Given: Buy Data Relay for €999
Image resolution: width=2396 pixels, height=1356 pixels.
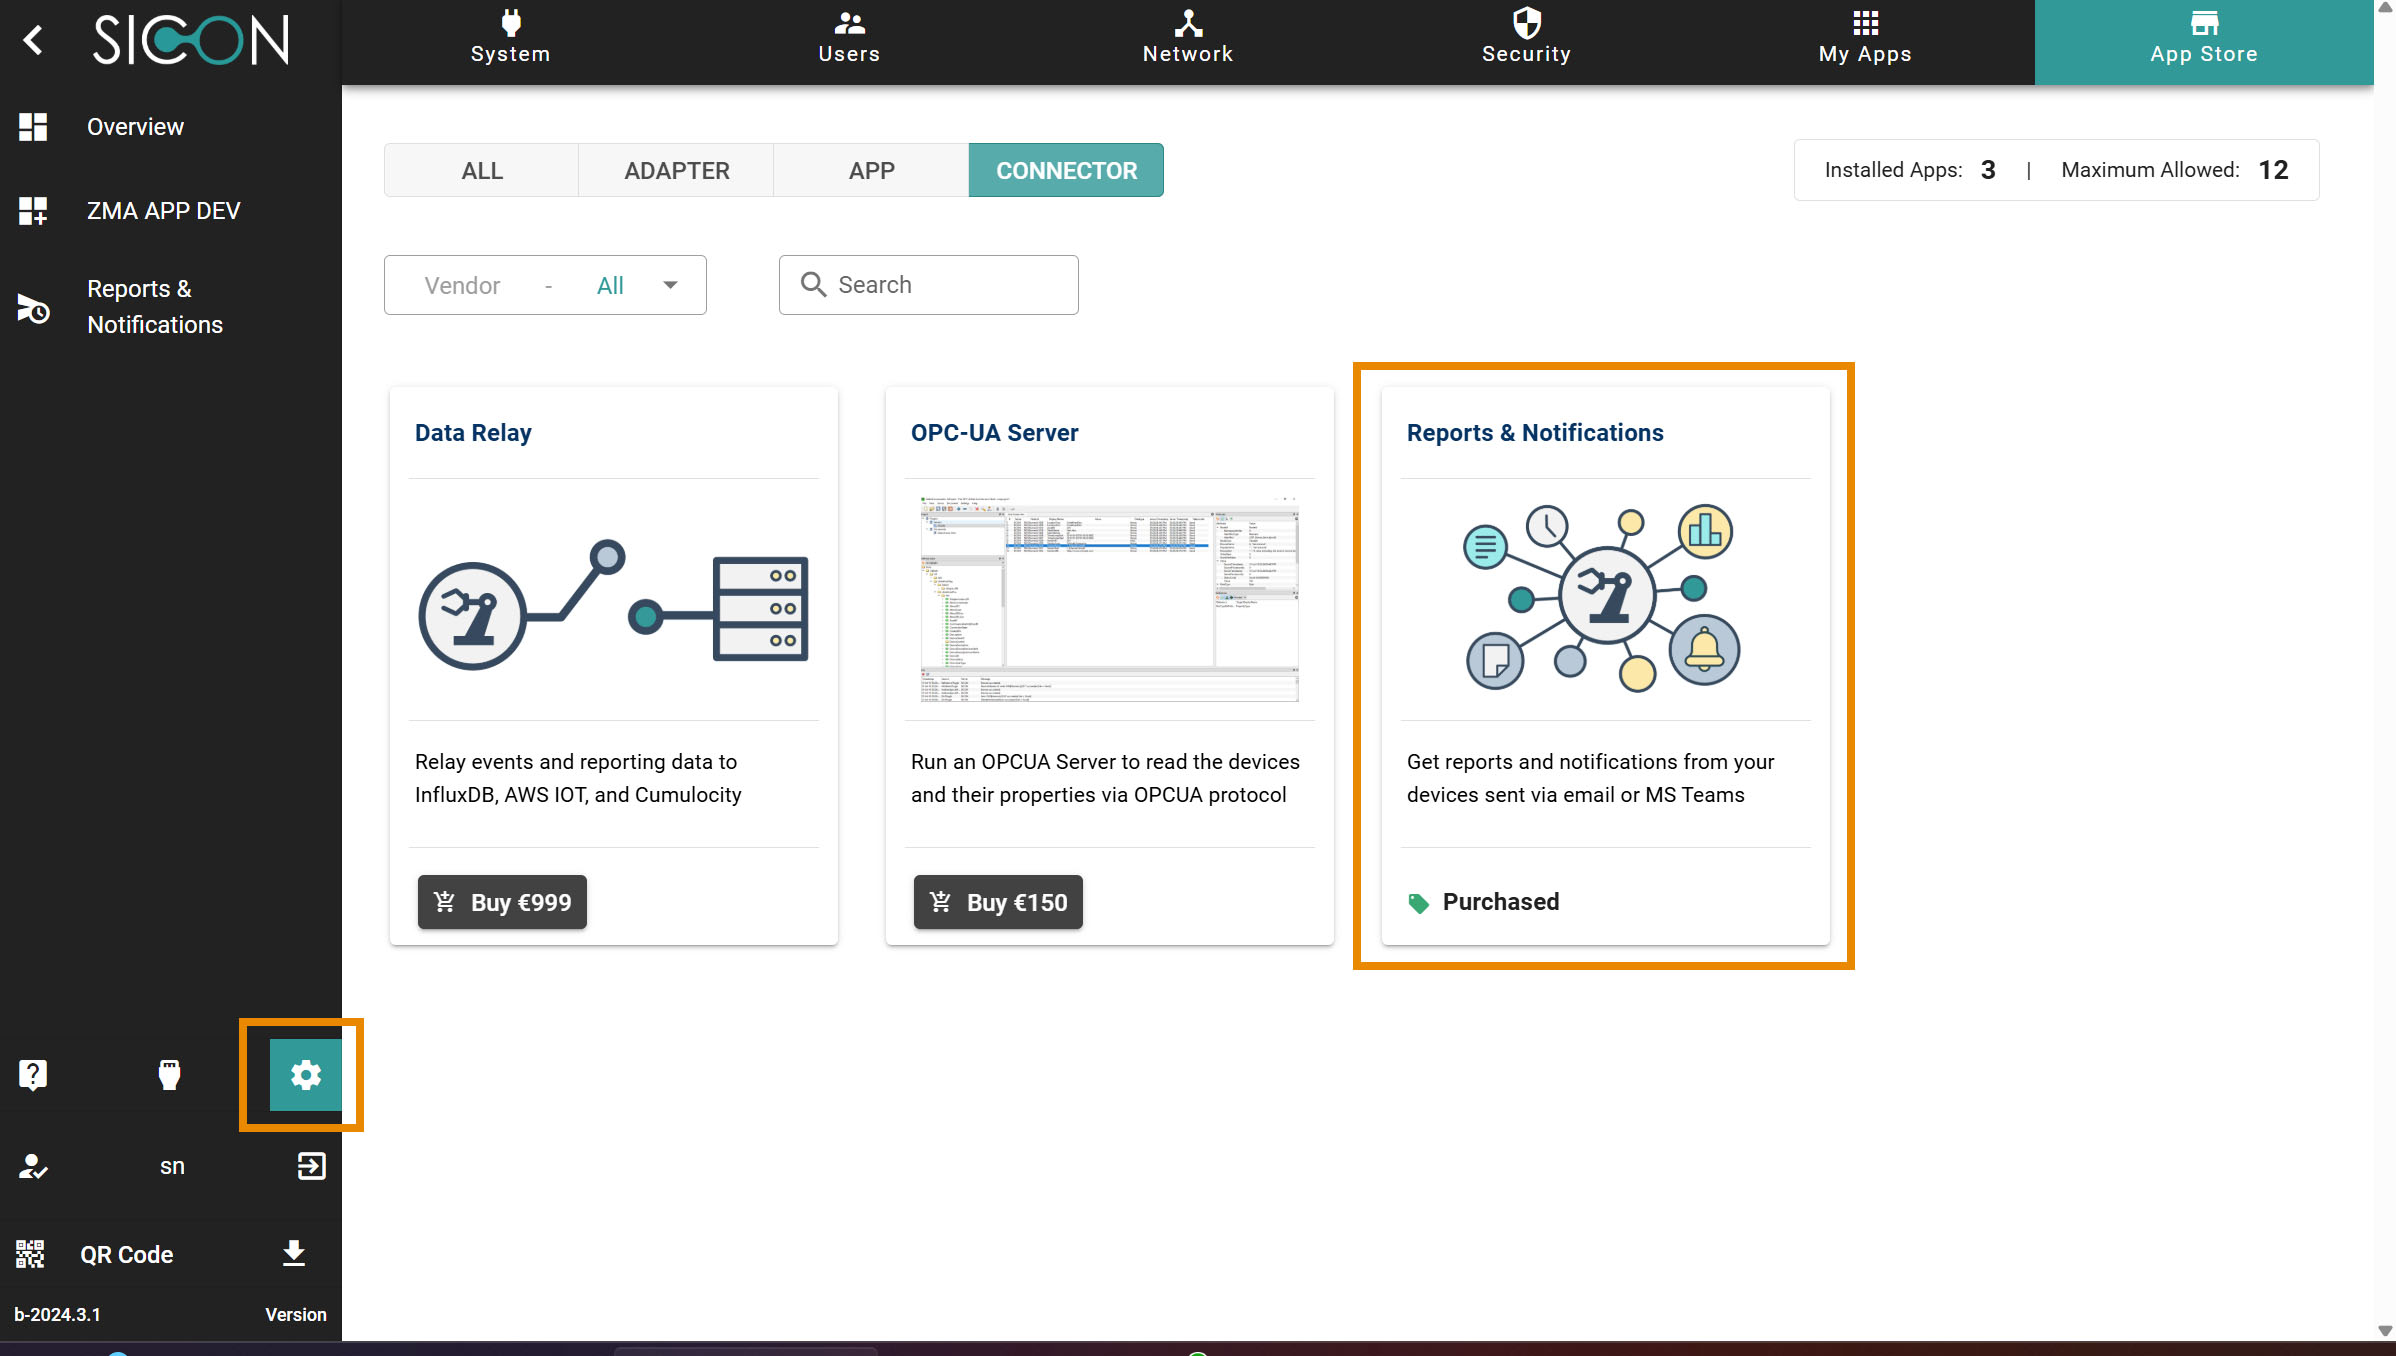Looking at the screenshot, I should pos(502,902).
